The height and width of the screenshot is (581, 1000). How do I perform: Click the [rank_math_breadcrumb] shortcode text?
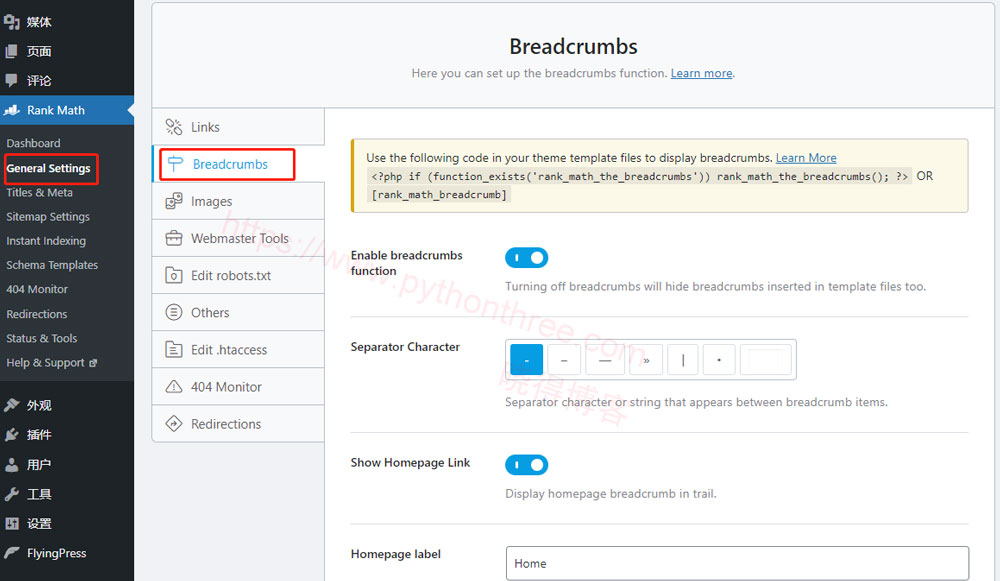(439, 195)
